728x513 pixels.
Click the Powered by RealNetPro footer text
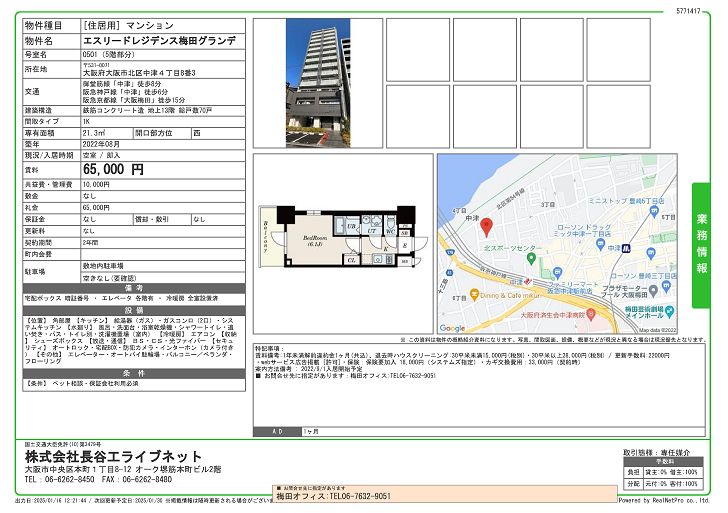coord(664,500)
